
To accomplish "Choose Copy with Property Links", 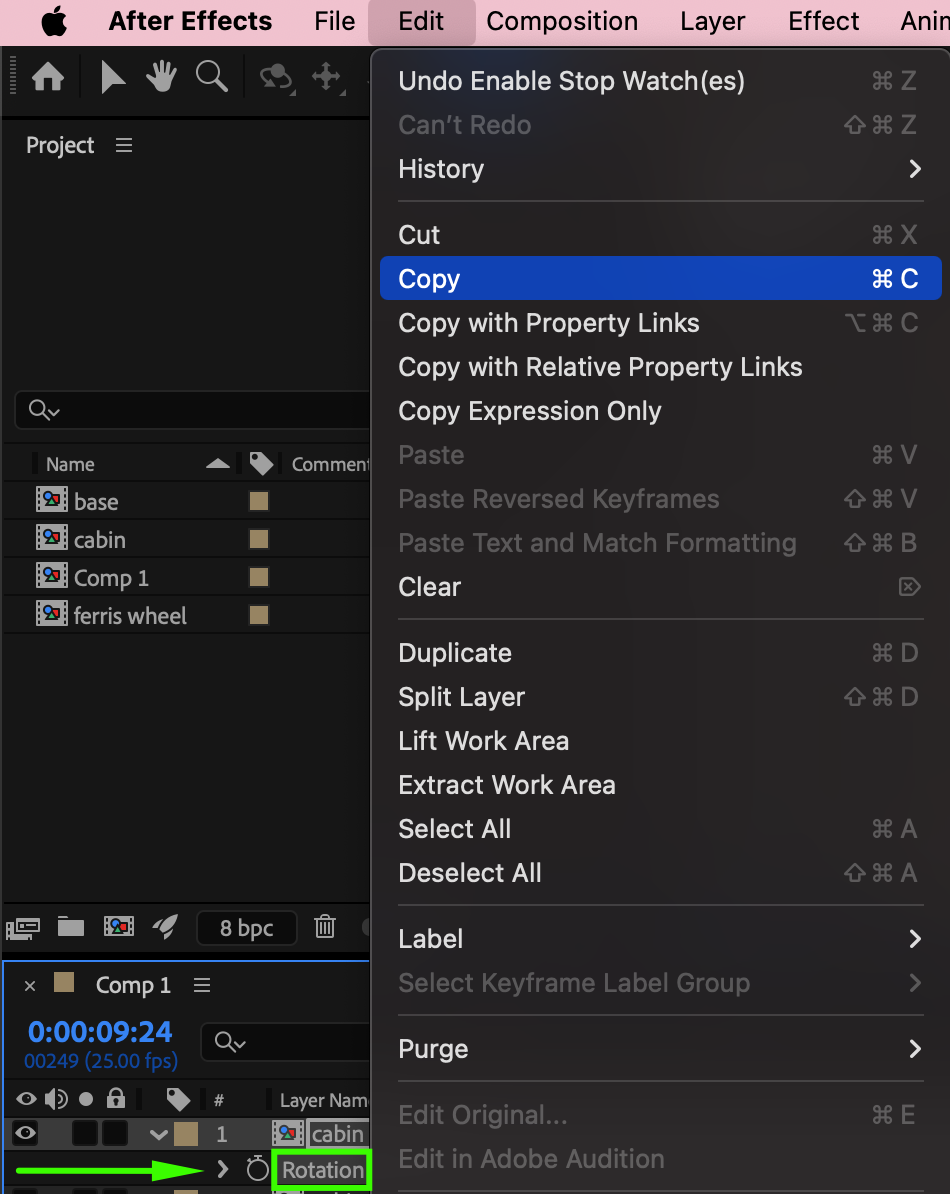I will pos(660,323).
